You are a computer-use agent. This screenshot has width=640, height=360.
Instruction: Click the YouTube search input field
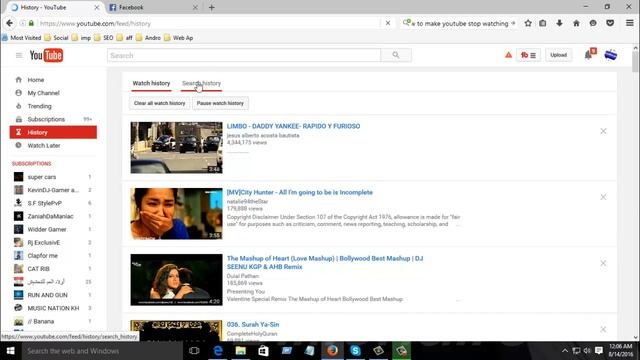tap(244, 55)
